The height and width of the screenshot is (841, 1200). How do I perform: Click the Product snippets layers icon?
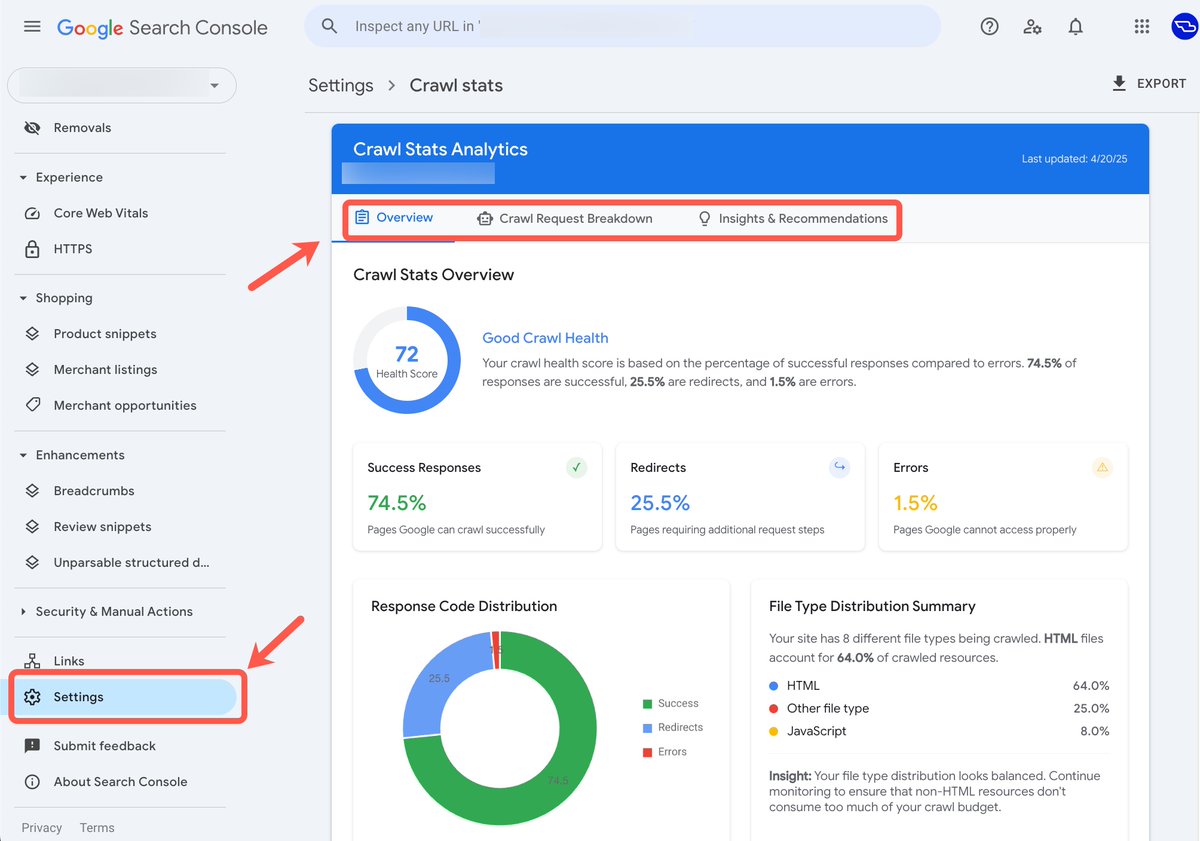click(32, 334)
